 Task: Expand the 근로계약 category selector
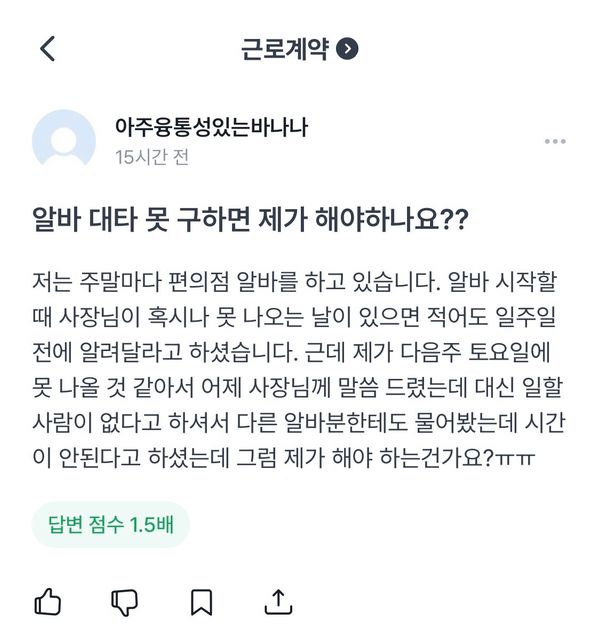point(347,48)
